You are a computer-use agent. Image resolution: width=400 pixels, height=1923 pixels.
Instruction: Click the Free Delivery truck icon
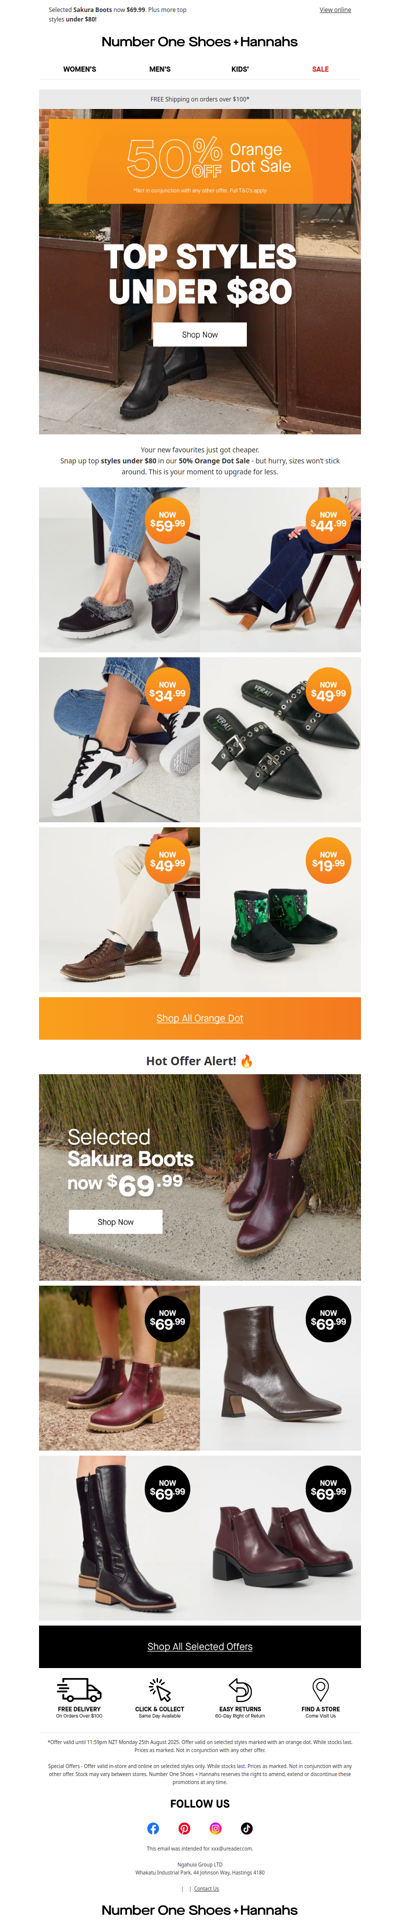(79, 1690)
